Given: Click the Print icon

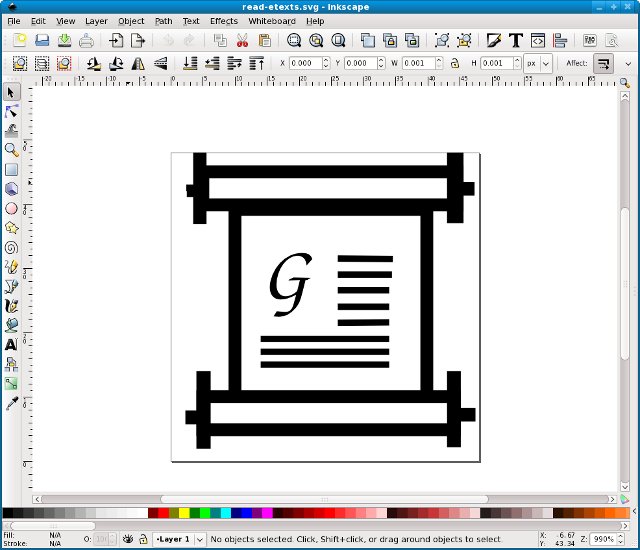Looking at the screenshot, I should (x=87, y=40).
